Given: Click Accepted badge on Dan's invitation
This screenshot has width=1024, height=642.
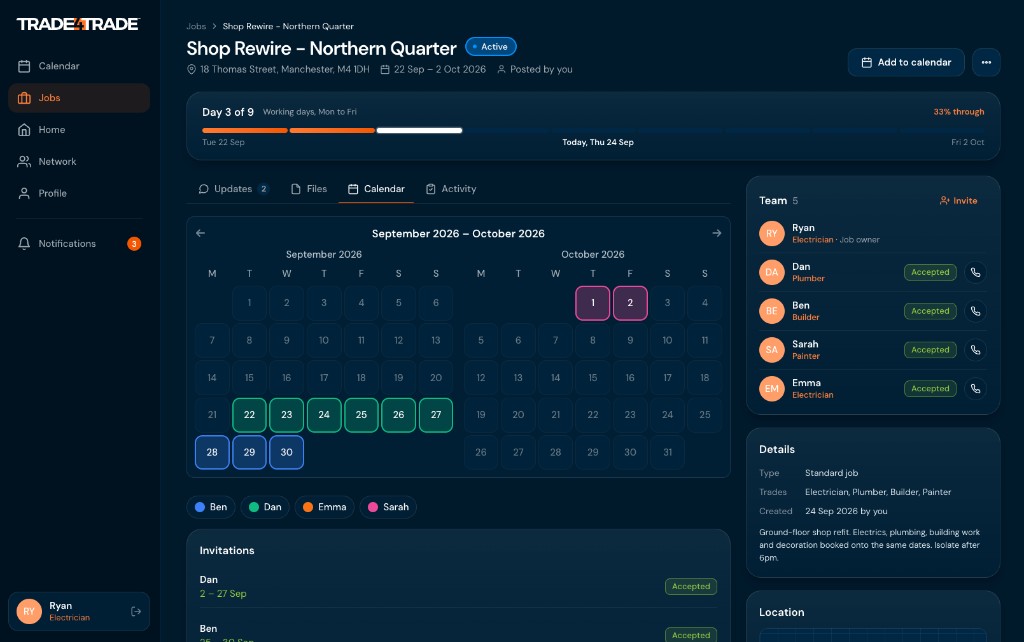Looking at the screenshot, I should pos(691,586).
